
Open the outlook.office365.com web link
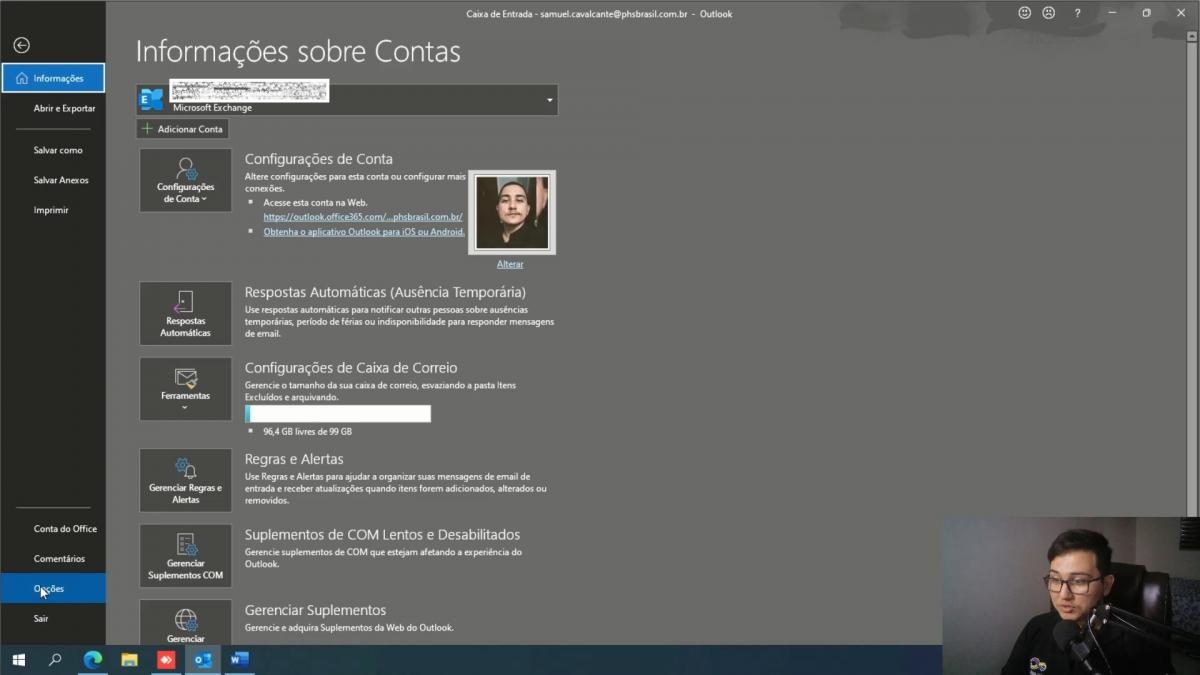[x=363, y=217]
